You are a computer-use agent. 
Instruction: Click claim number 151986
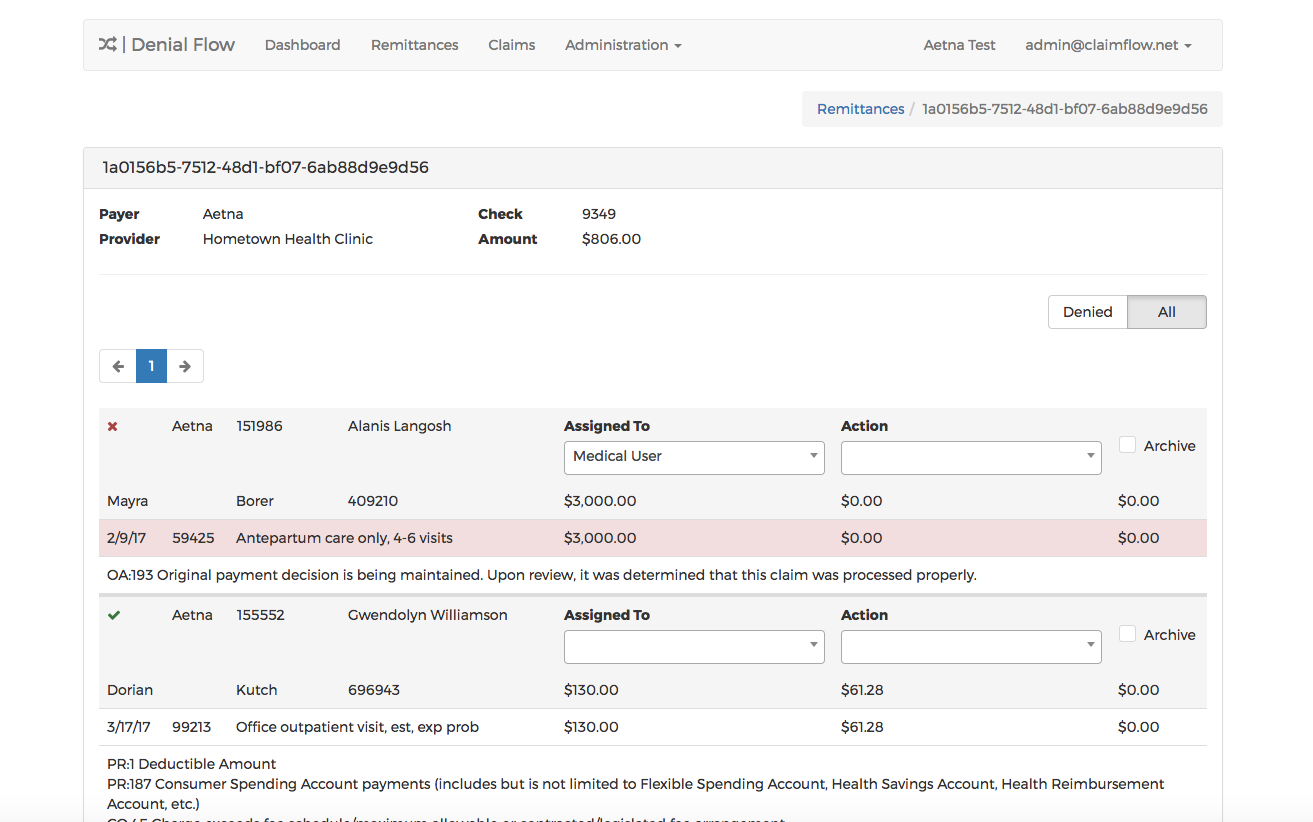[259, 426]
